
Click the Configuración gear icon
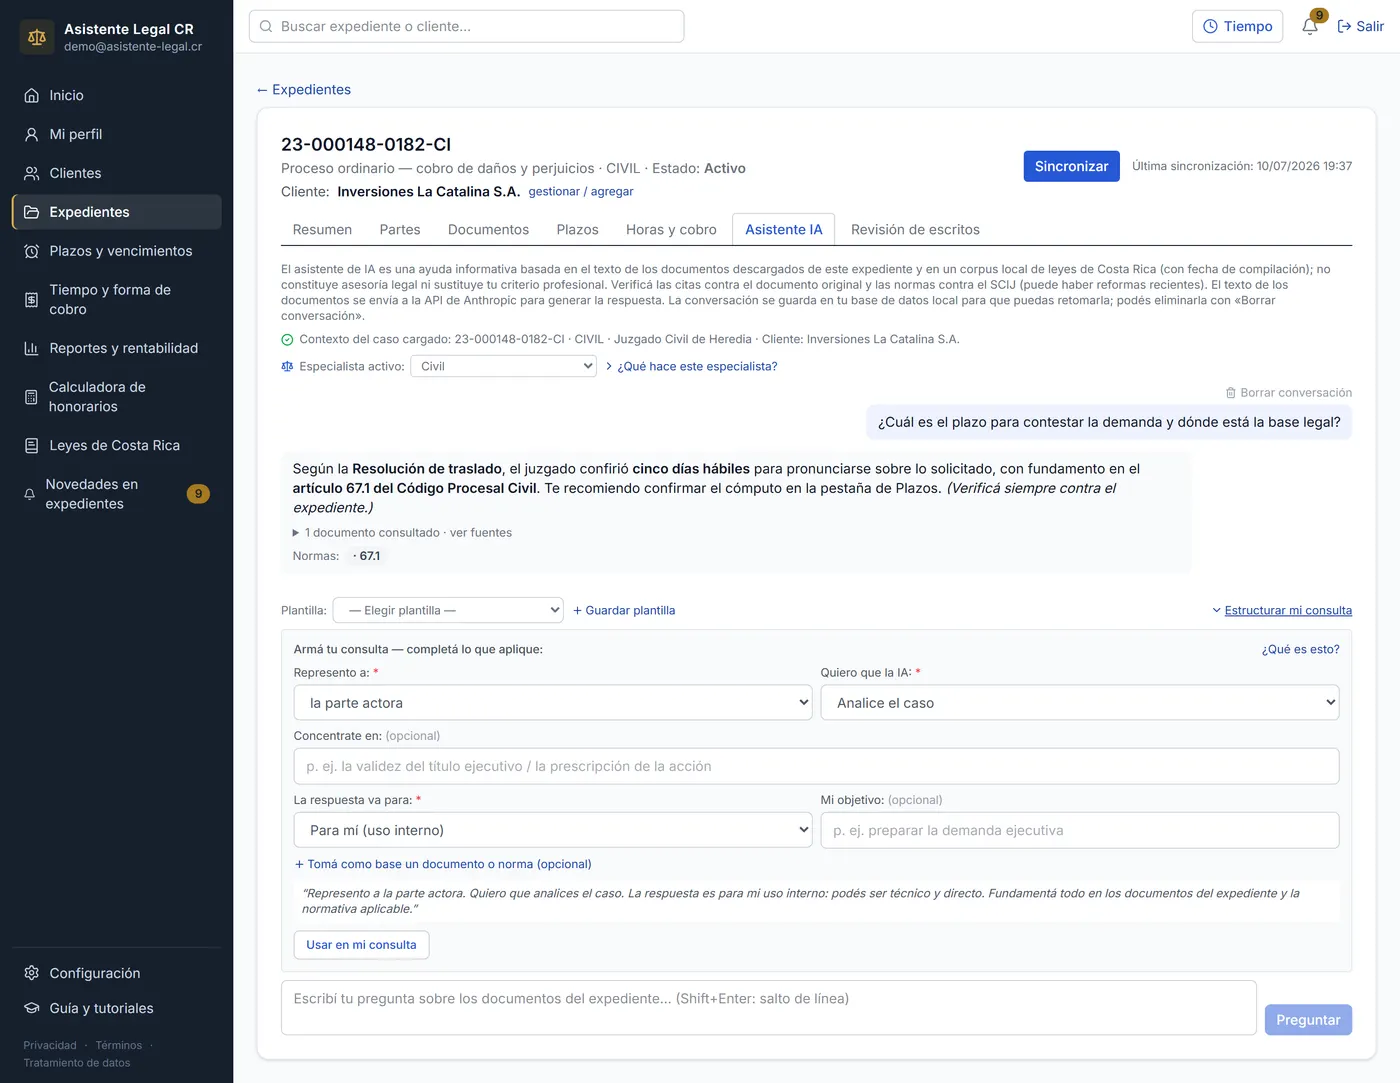click(31, 973)
